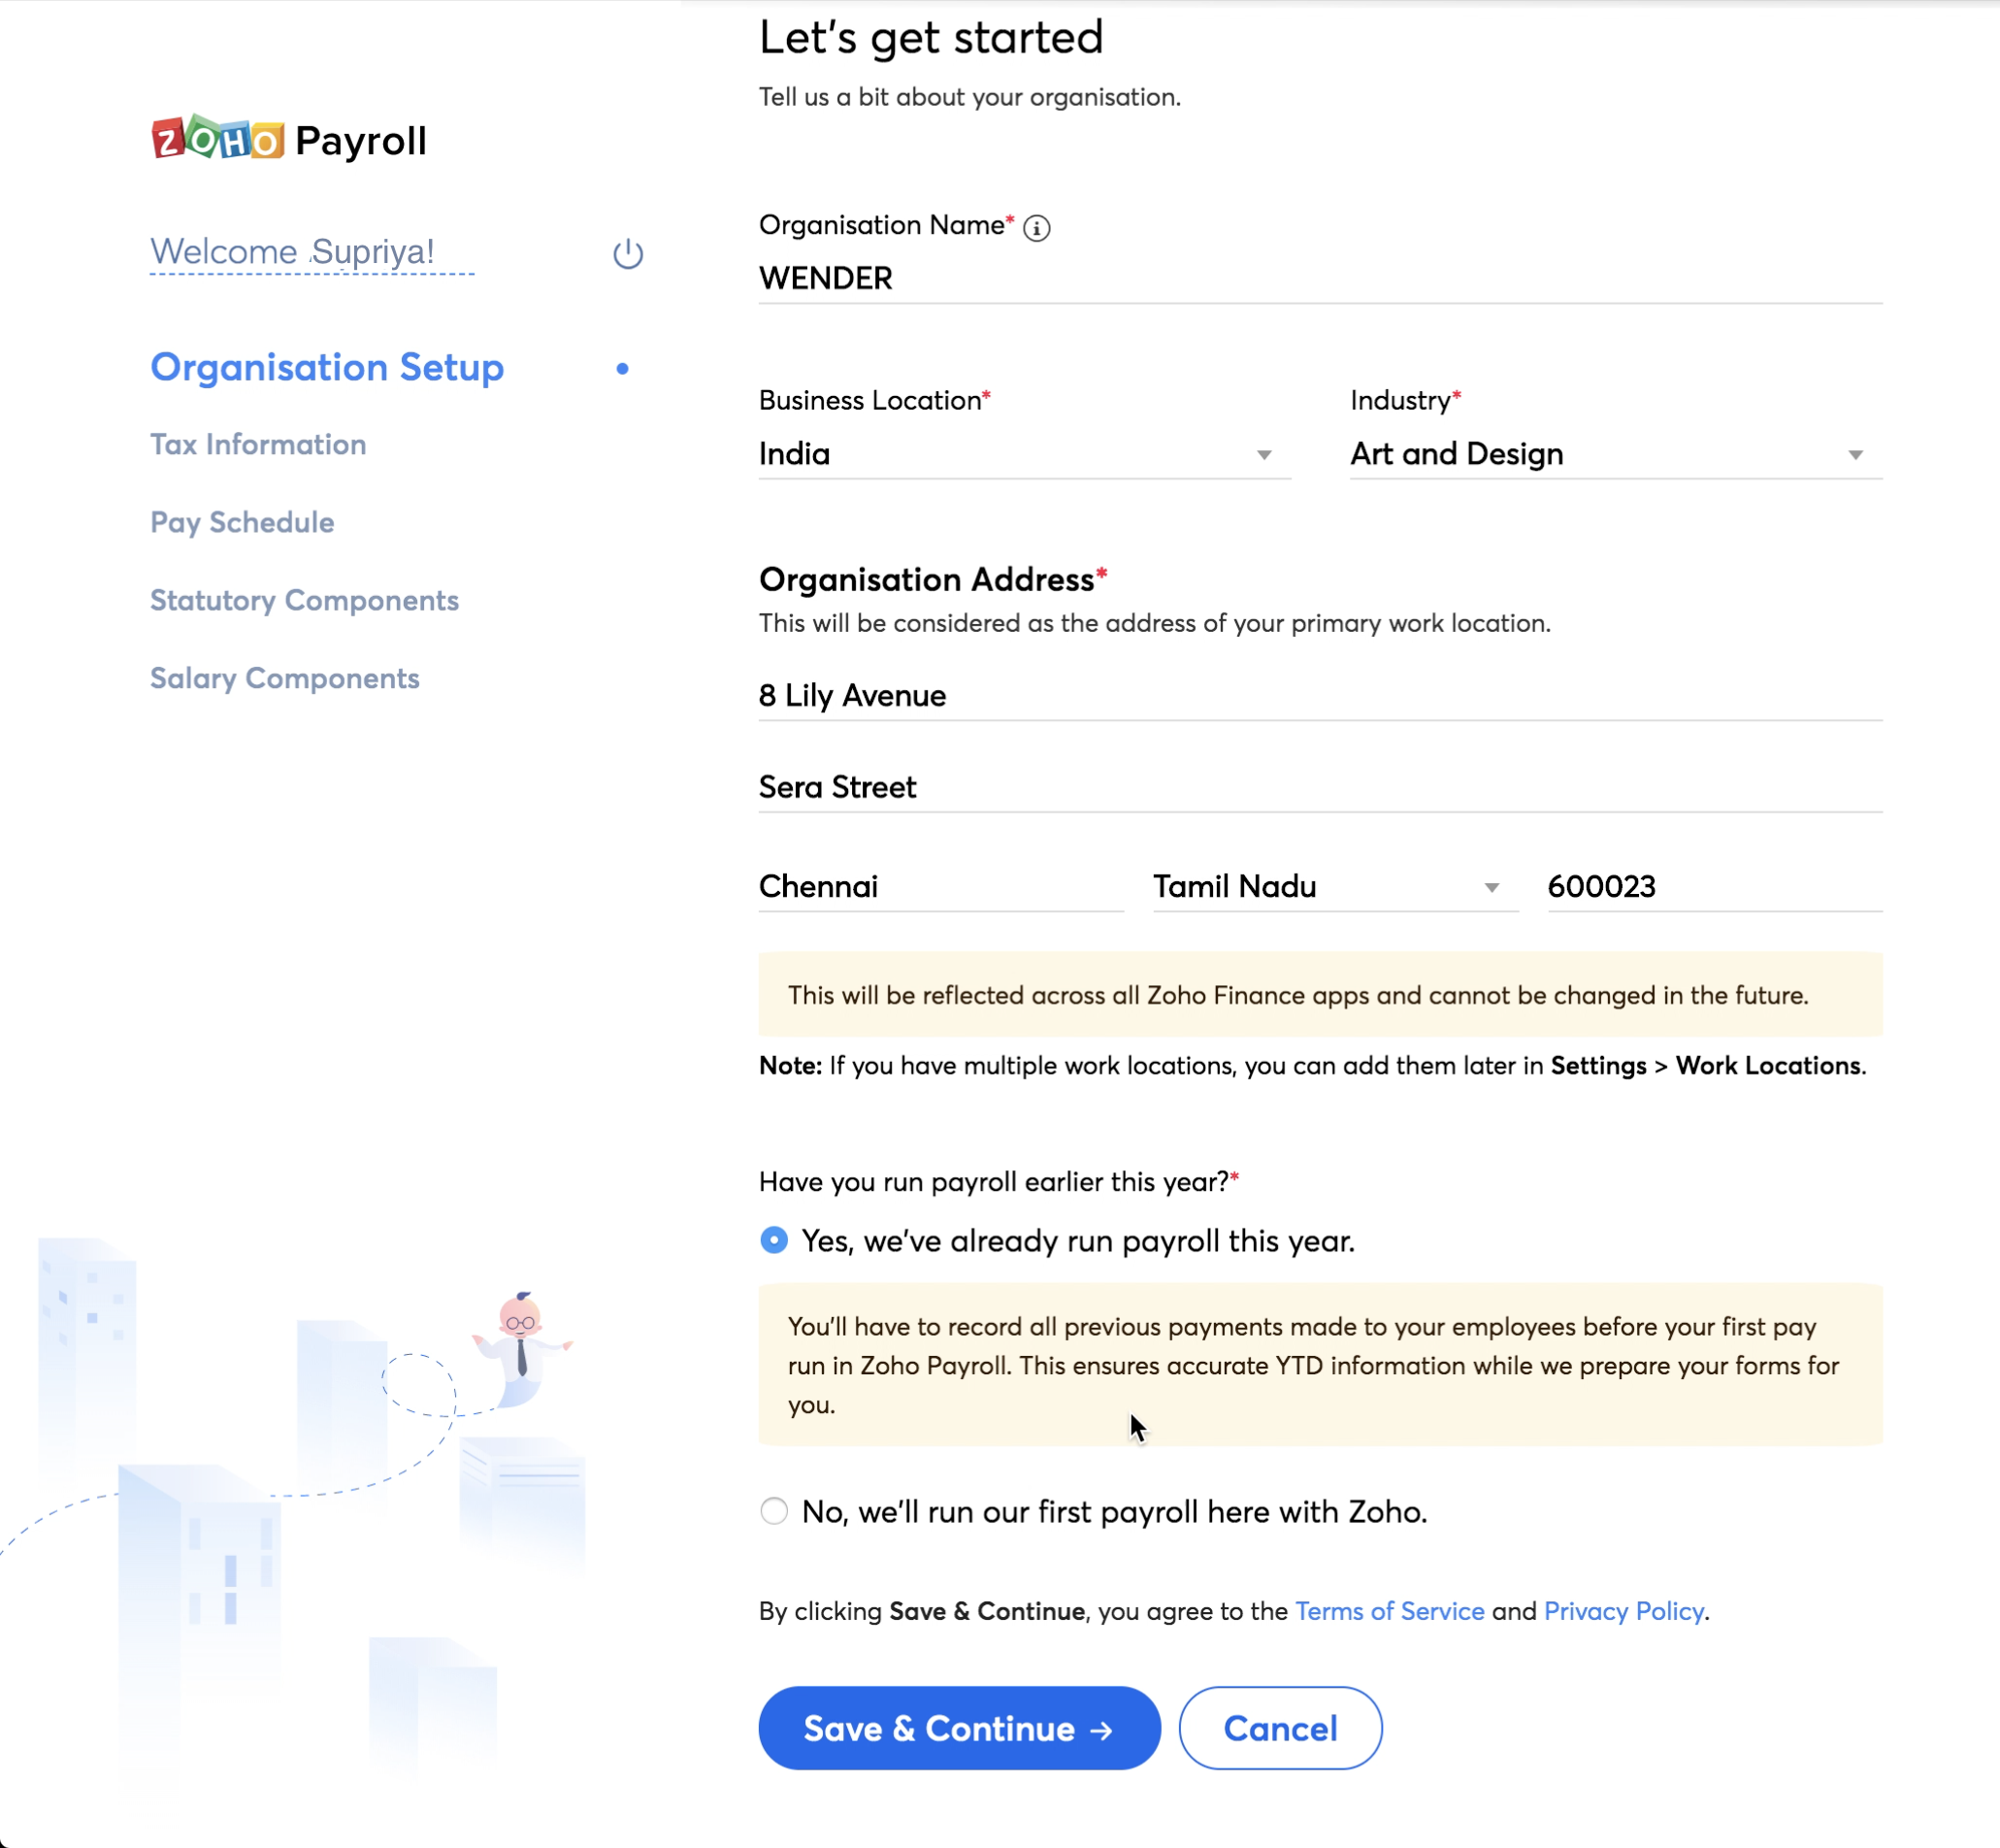This screenshot has height=1848, width=2000.
Task: Go to Tax Information step
Action: click(258, 444)
